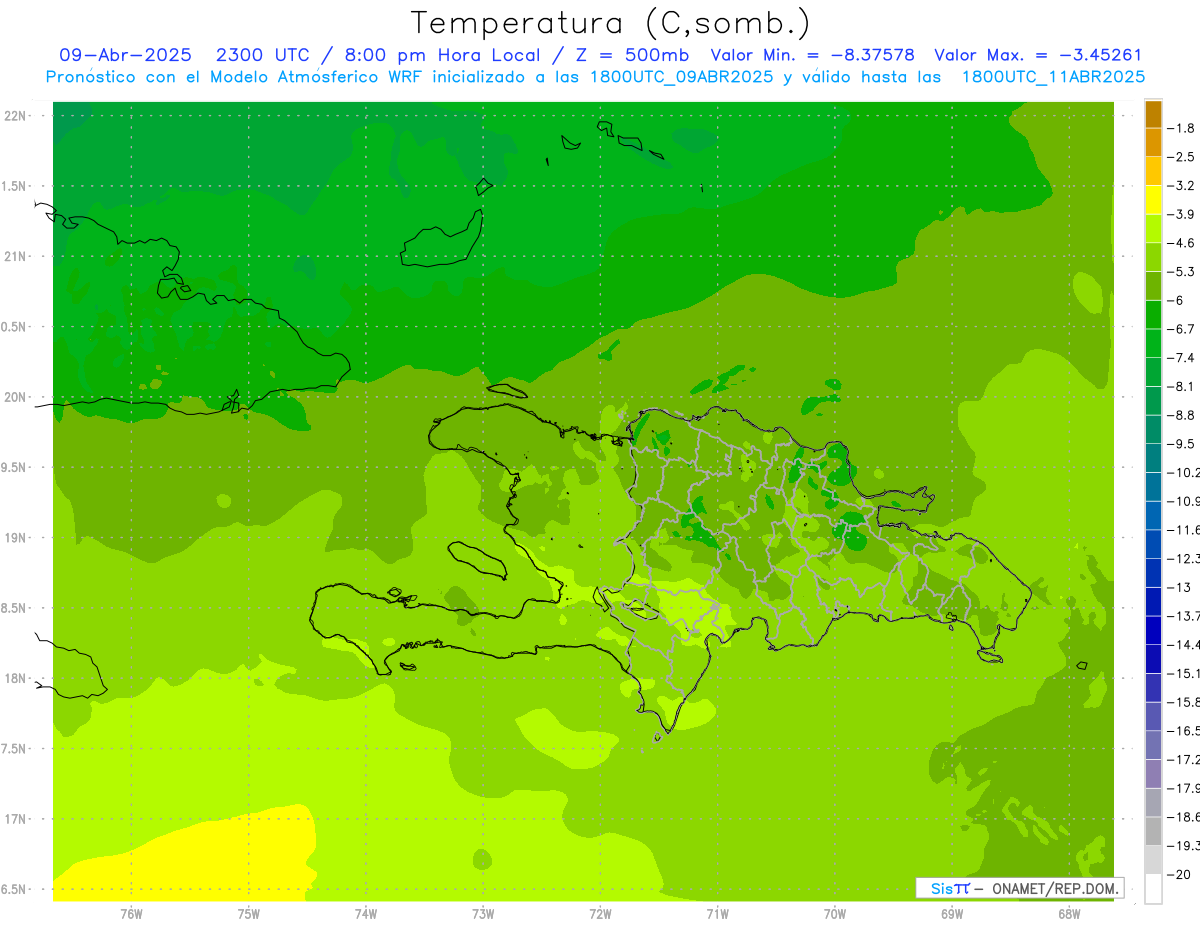Click the '70W' longitude label
Screen dimensions: 1200x927
(x=835, y=914)
